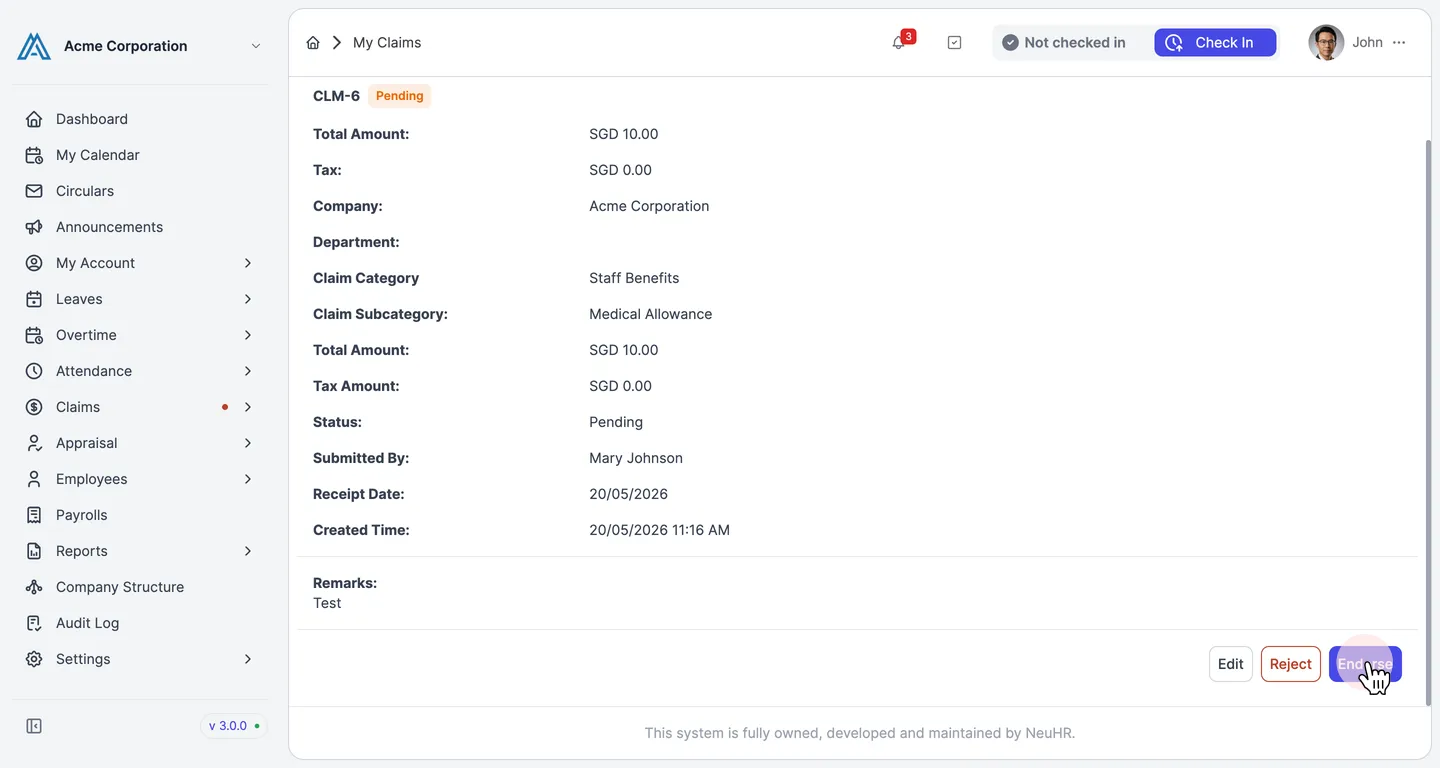
Task: Click the Employees person icon
Action: tap(34, 479)
